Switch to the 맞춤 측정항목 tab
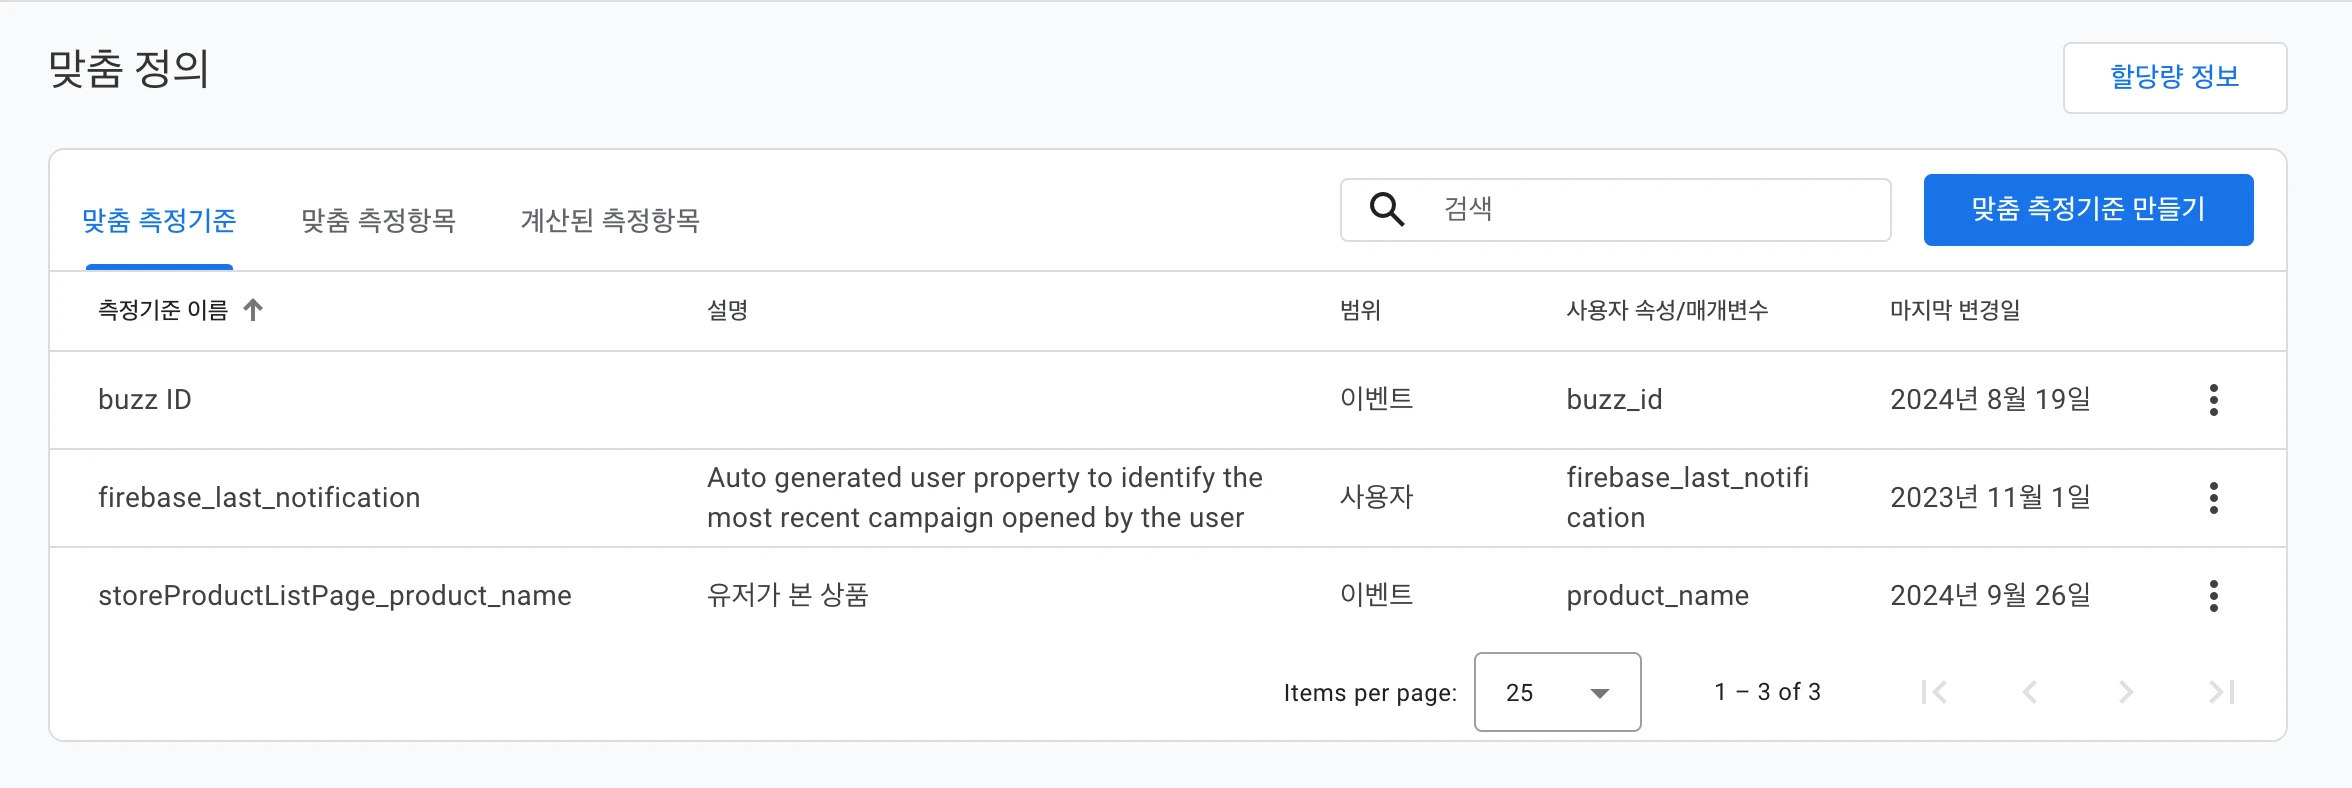The width and height of the screenshot is (2352, 788). coord(378,220)
